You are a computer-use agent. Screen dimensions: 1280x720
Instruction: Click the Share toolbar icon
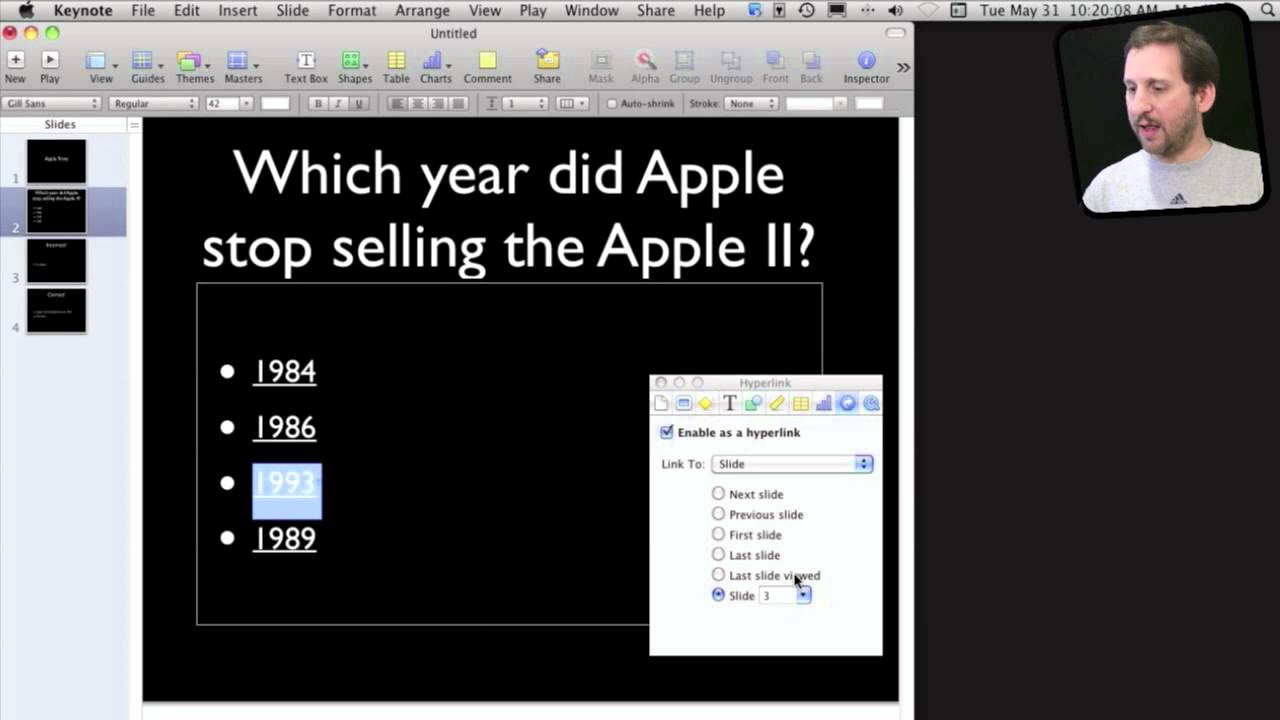[546, 67]
